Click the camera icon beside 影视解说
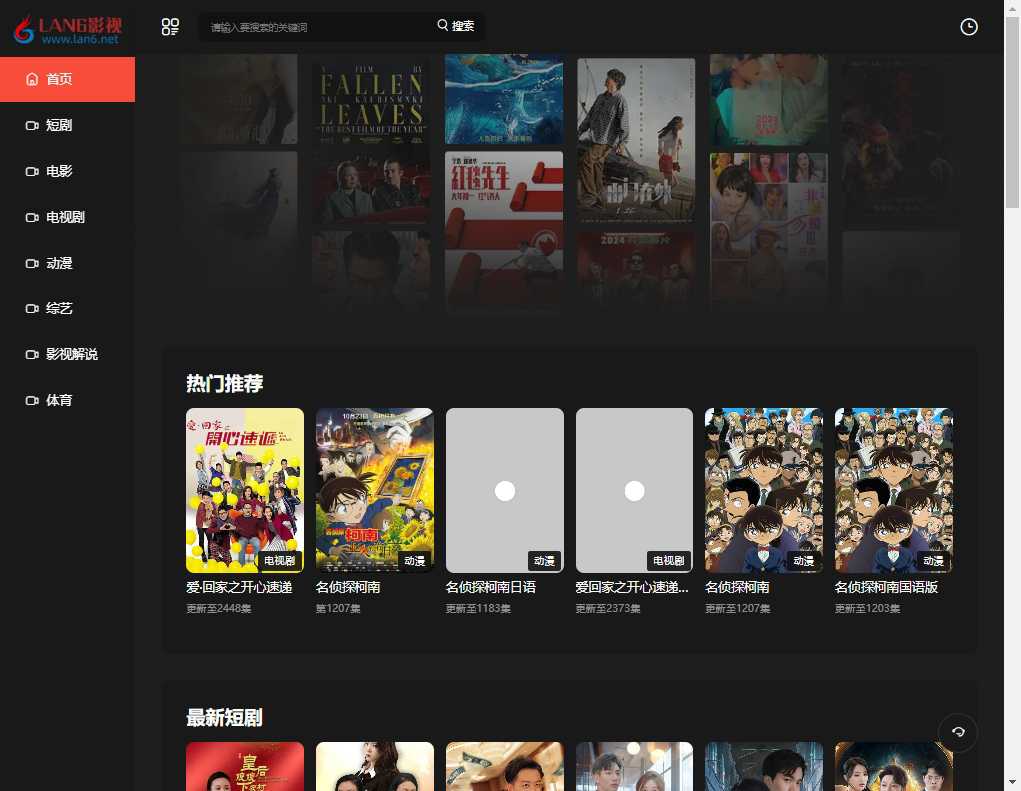Viewport: 1021px width, 791px height. click(x=32, y=354)
